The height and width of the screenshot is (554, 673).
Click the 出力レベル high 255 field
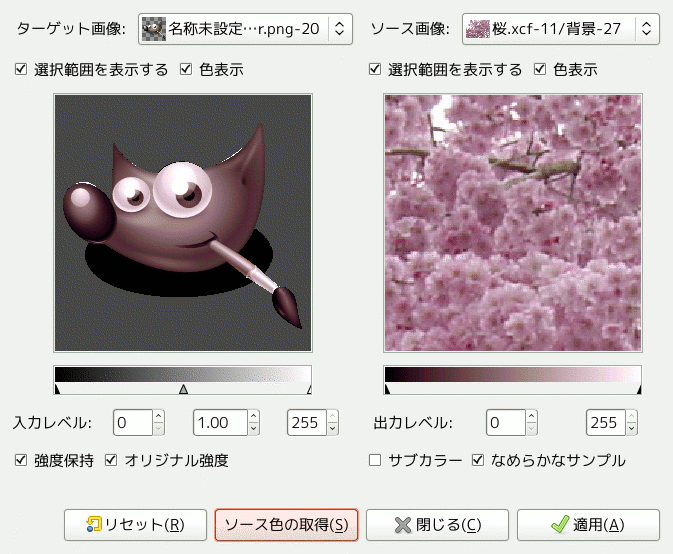point(606,423)
